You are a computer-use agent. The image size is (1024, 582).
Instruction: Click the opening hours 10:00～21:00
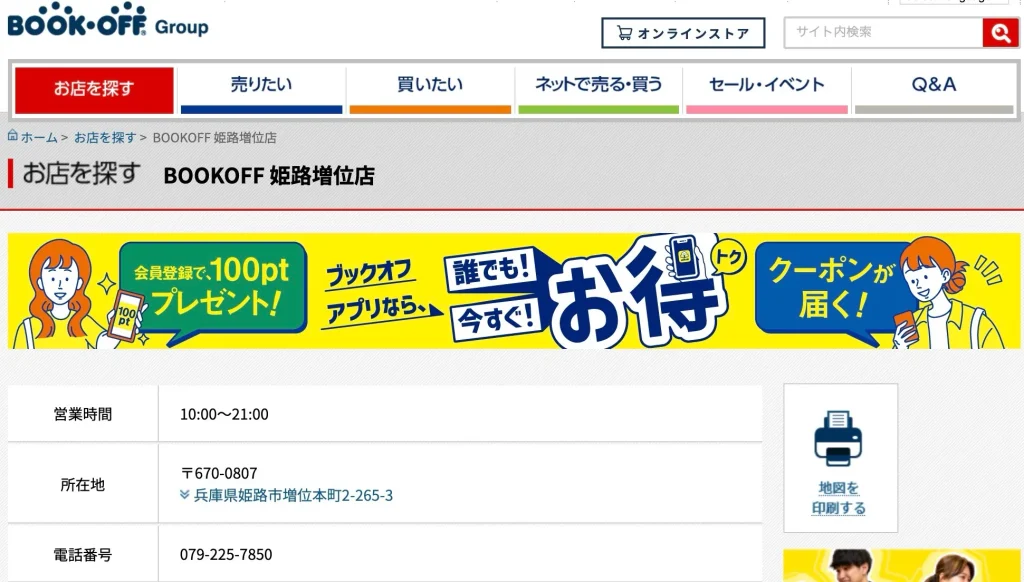click(224, 415)
